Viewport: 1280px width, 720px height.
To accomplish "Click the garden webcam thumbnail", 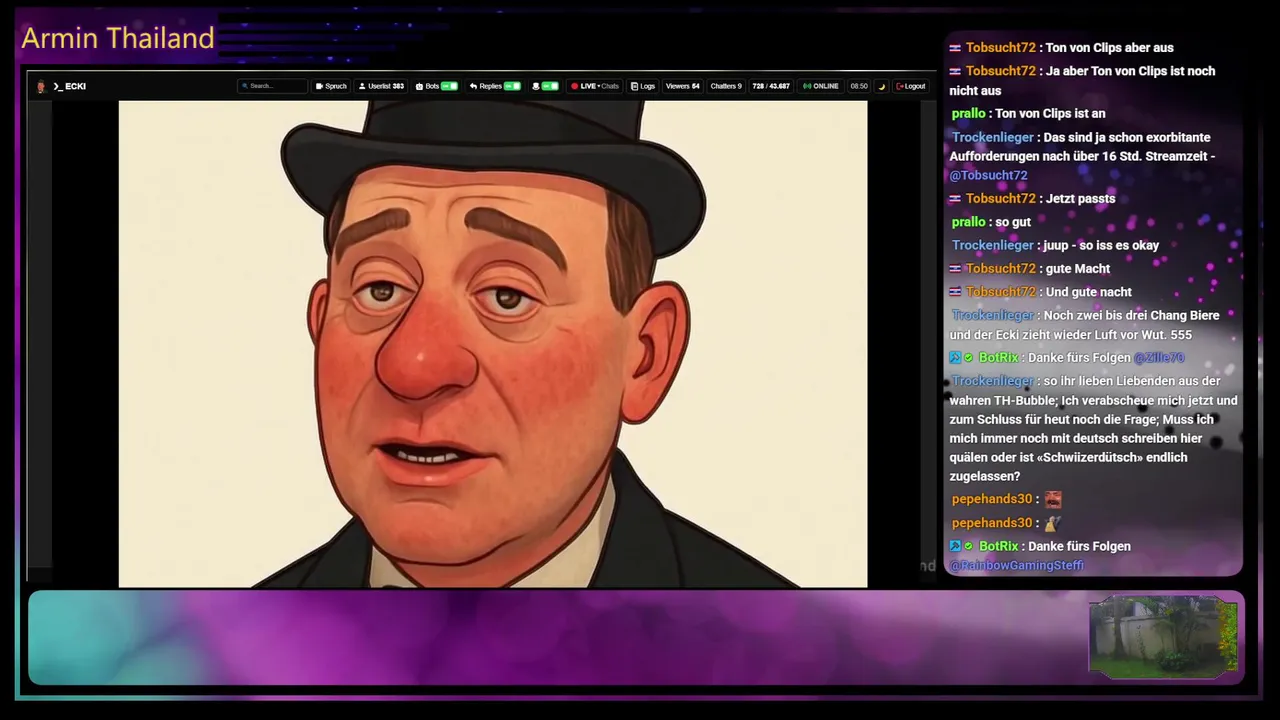I will (x=1164, y=635).
